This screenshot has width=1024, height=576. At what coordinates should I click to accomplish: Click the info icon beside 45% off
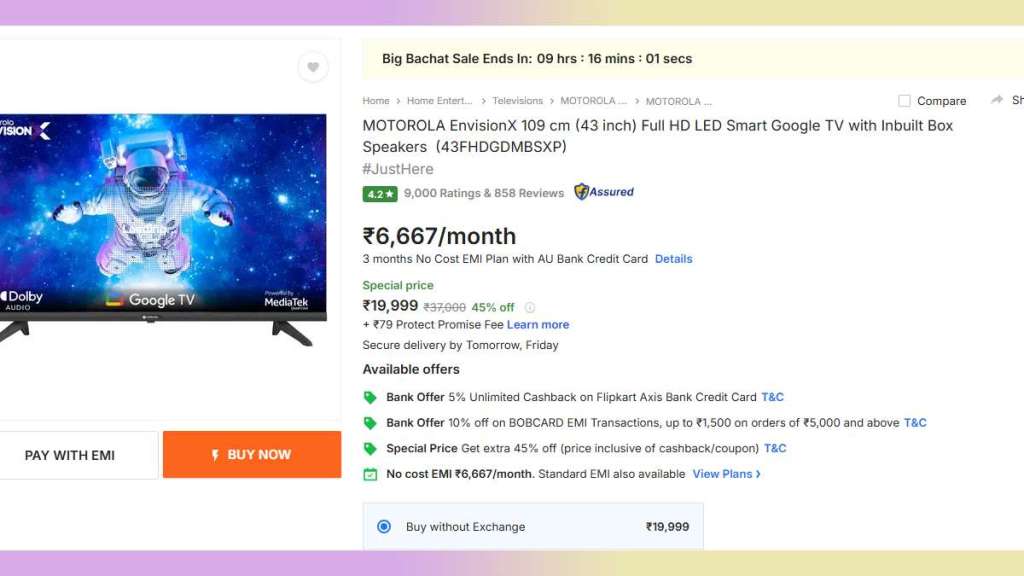tap(529, 307)
